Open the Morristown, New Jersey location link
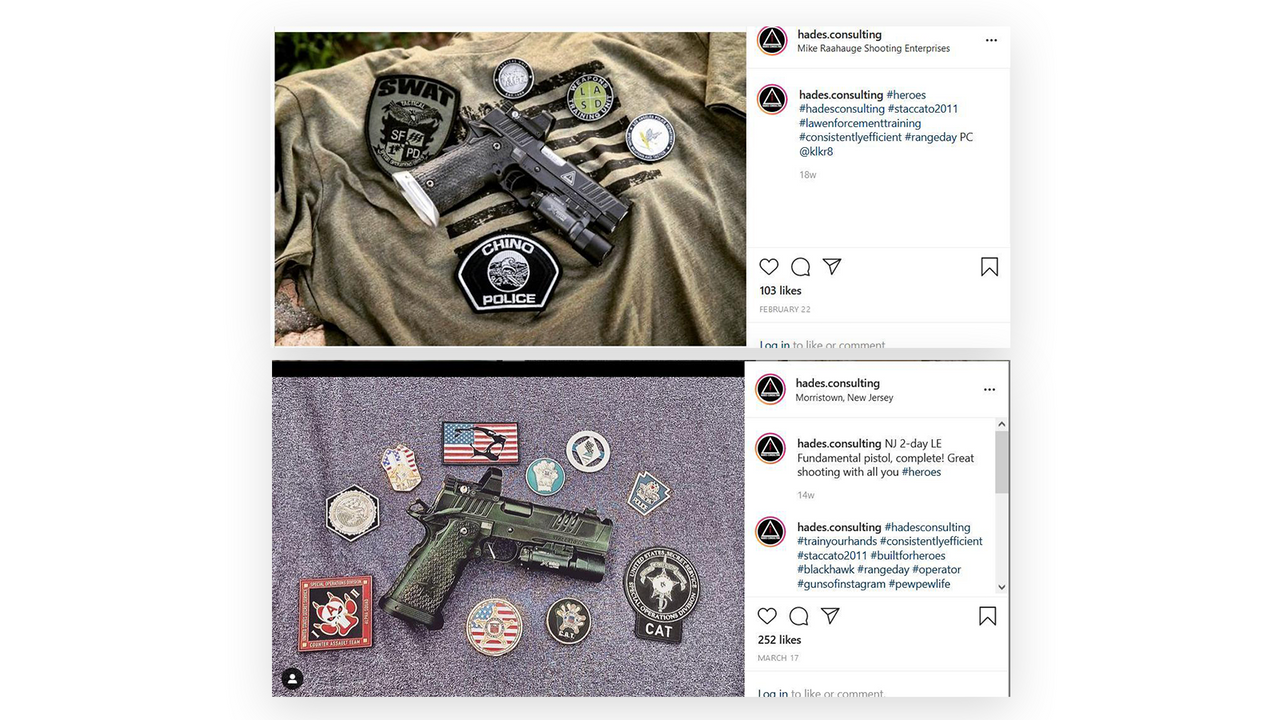This screenshot has height=720, width=1280. pyautogui.click(x=845, y=398)
